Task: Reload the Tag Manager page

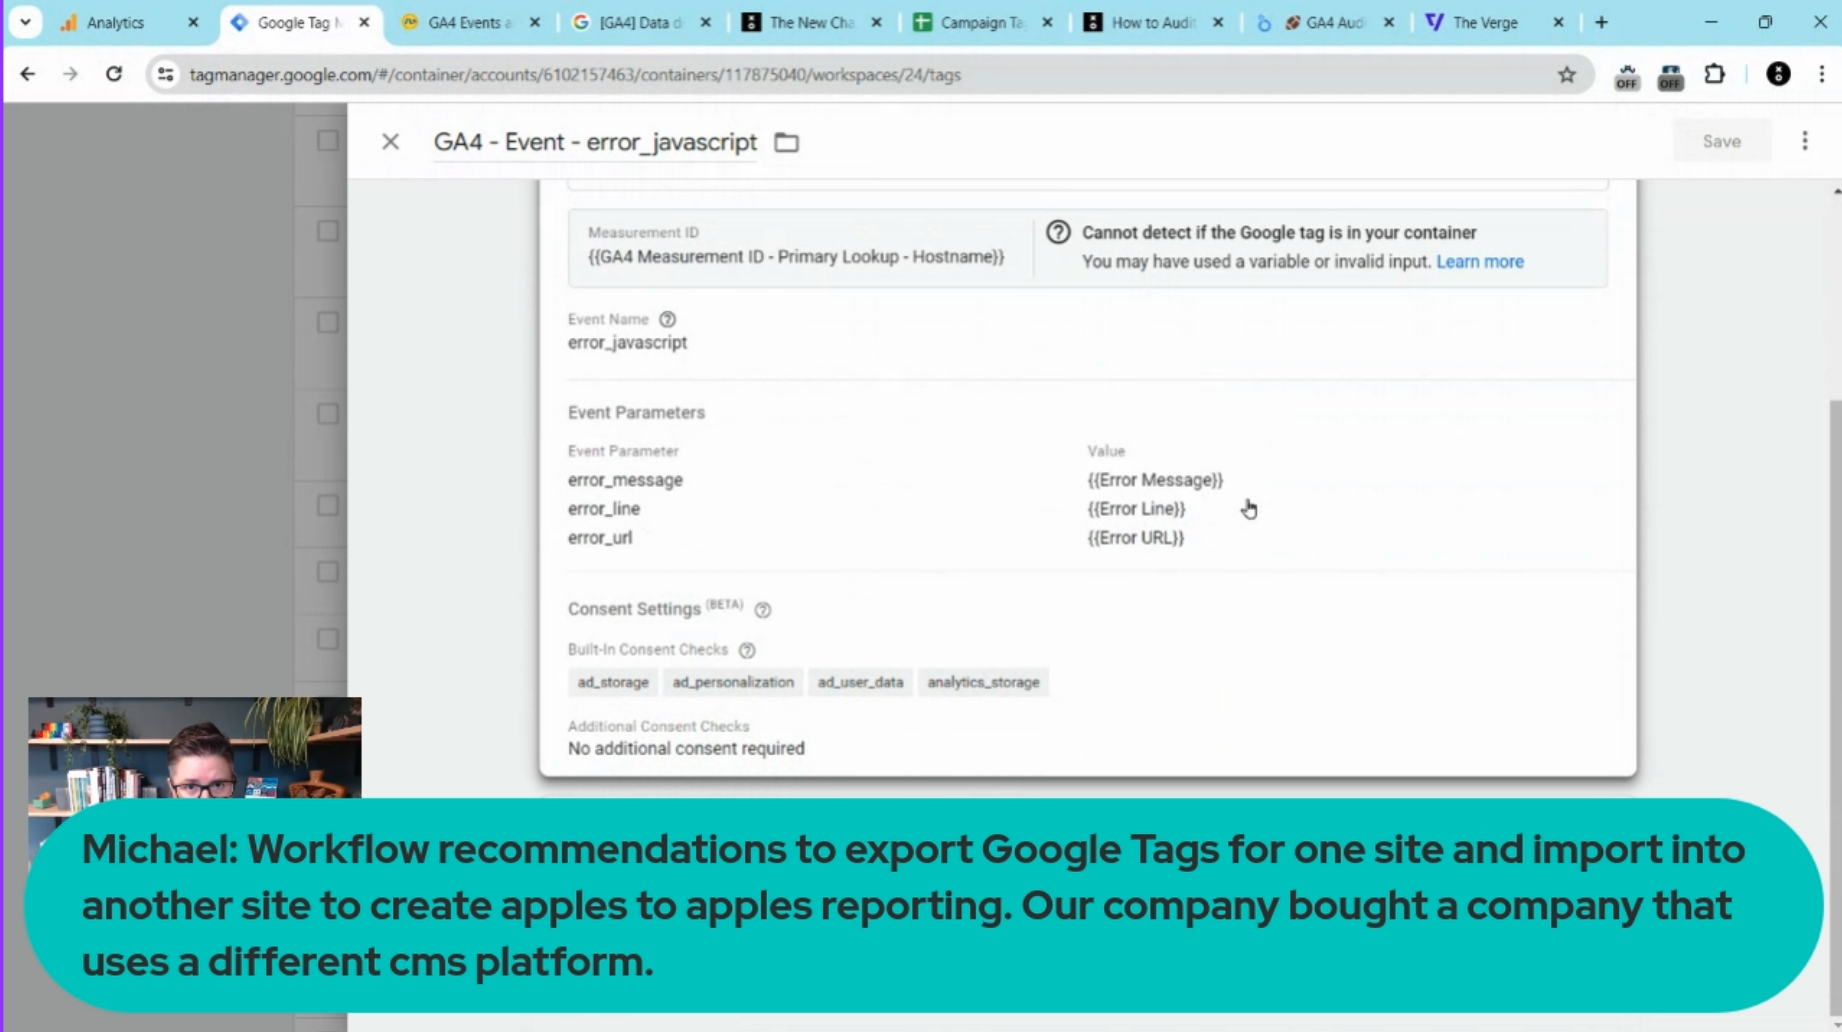Action: pyautogui.click(x=114, y=74)
